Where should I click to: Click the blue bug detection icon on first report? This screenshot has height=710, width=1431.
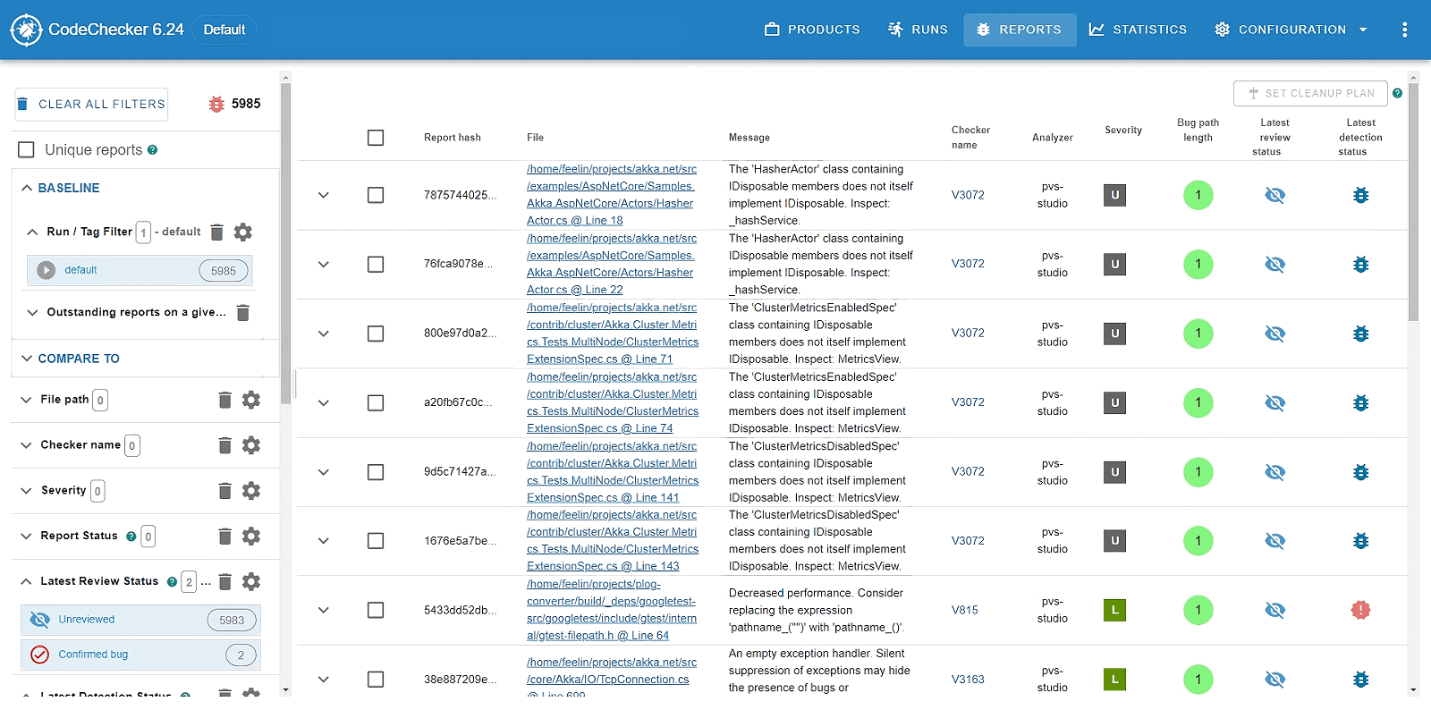coord(1361,195)
